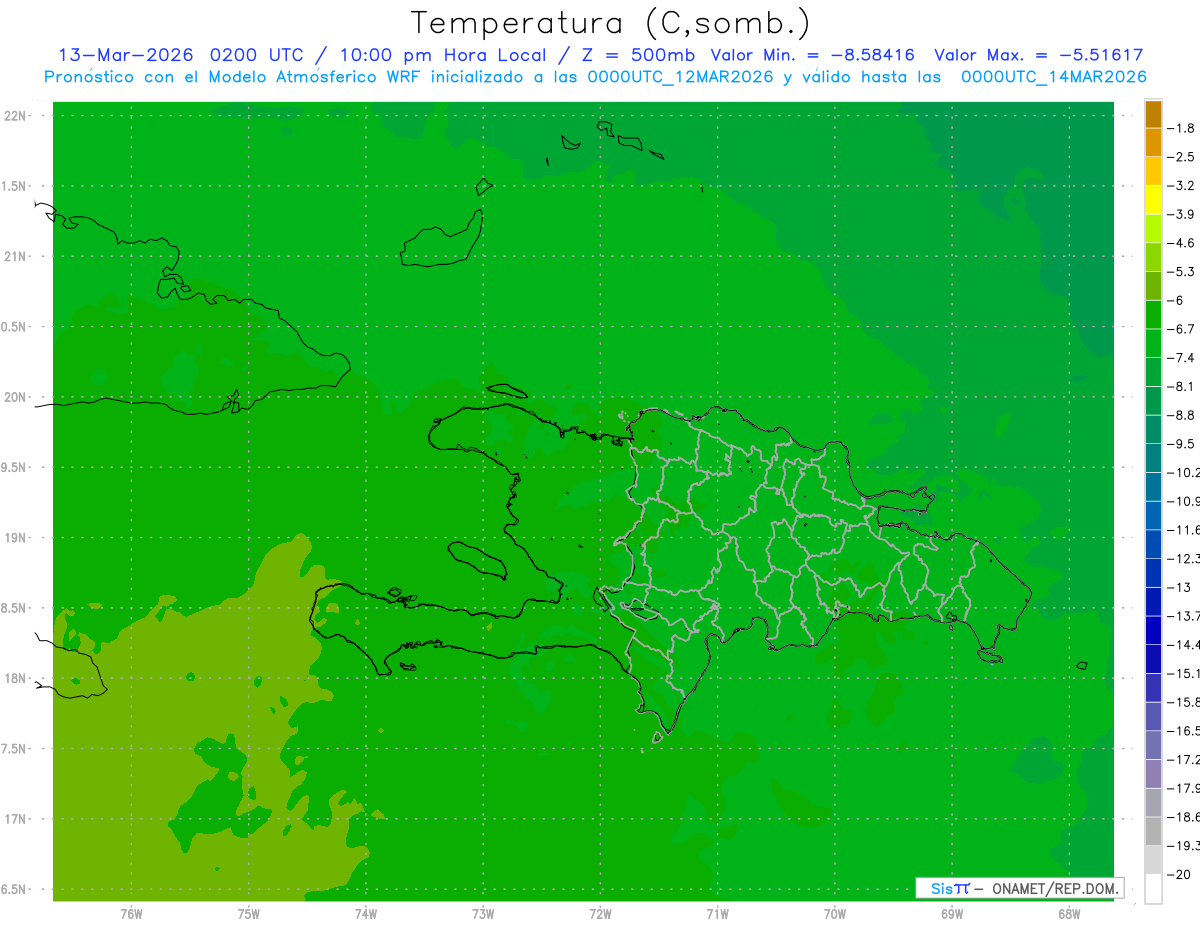This screenshot has height=927, width=1200.
Task: Click the 74W longitude axis label
Action: tap(366, 914)
